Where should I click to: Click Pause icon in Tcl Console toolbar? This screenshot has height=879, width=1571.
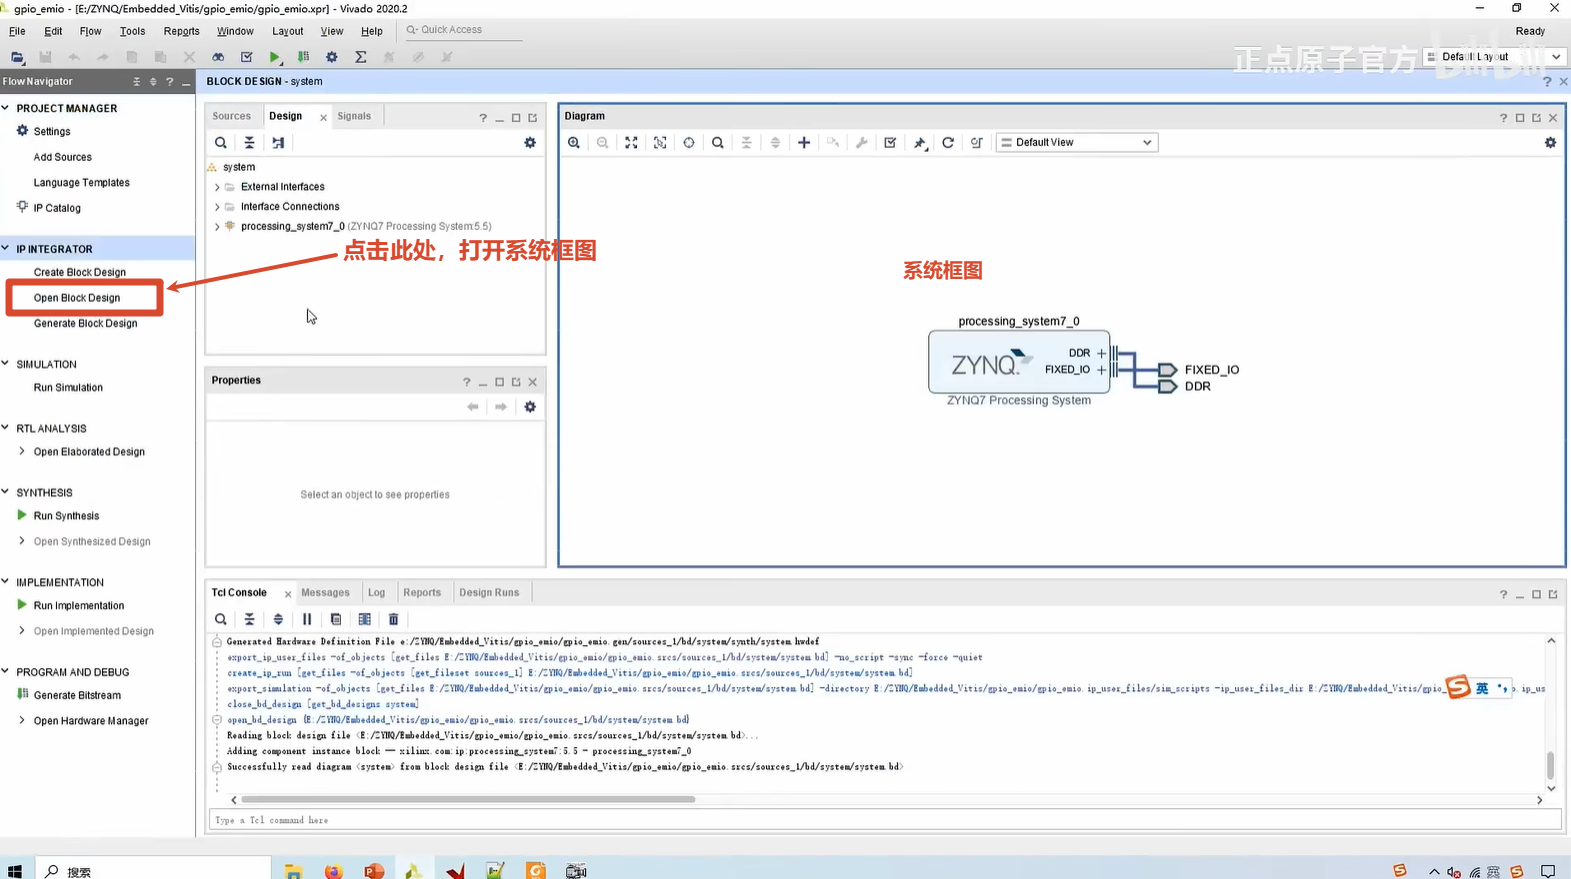(307, 619)
